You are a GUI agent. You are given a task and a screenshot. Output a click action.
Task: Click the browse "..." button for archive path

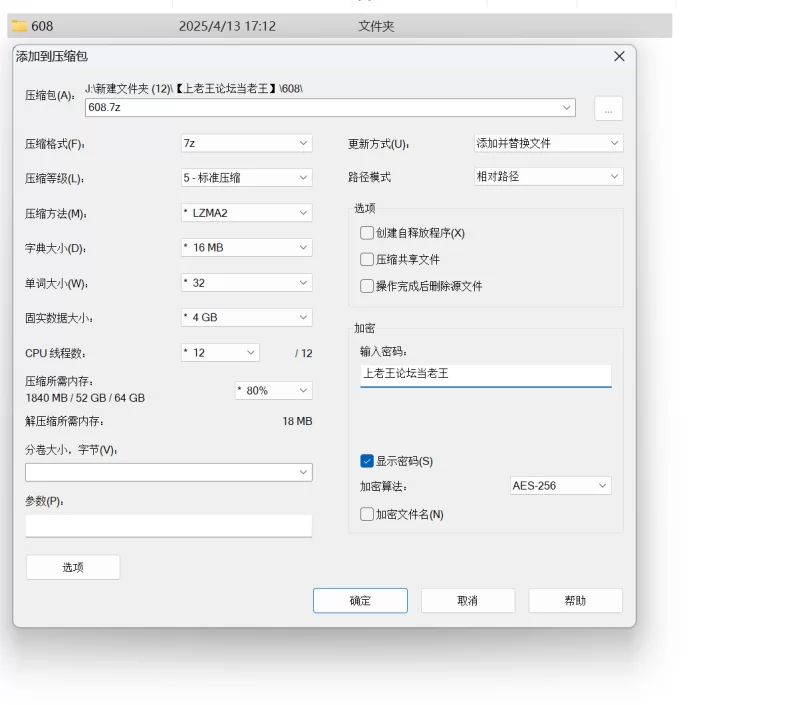pyautogui.click(x=608, y=108)
